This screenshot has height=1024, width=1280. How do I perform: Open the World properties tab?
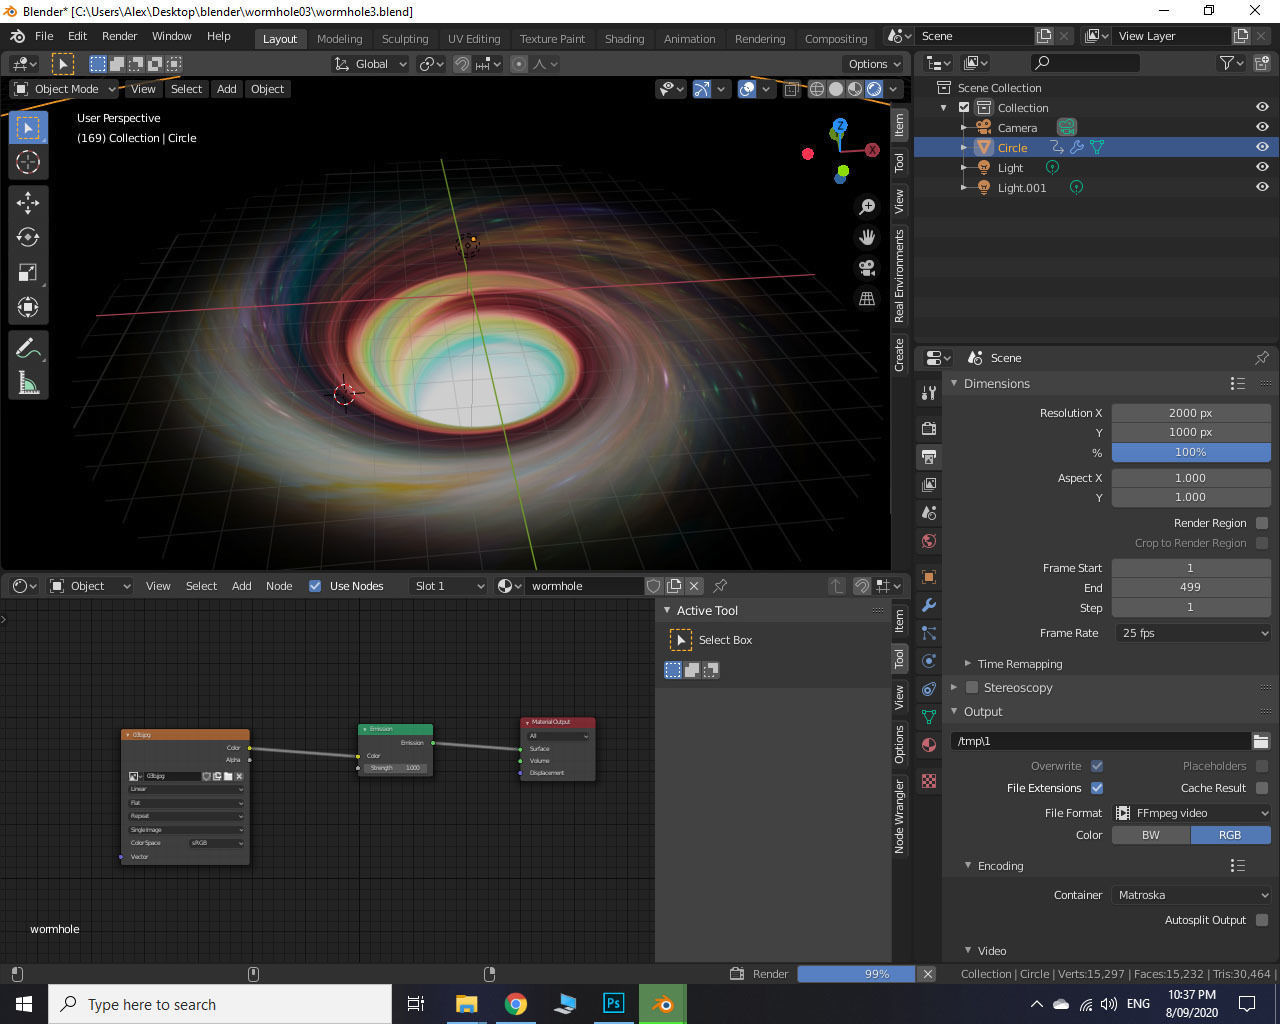929,541
